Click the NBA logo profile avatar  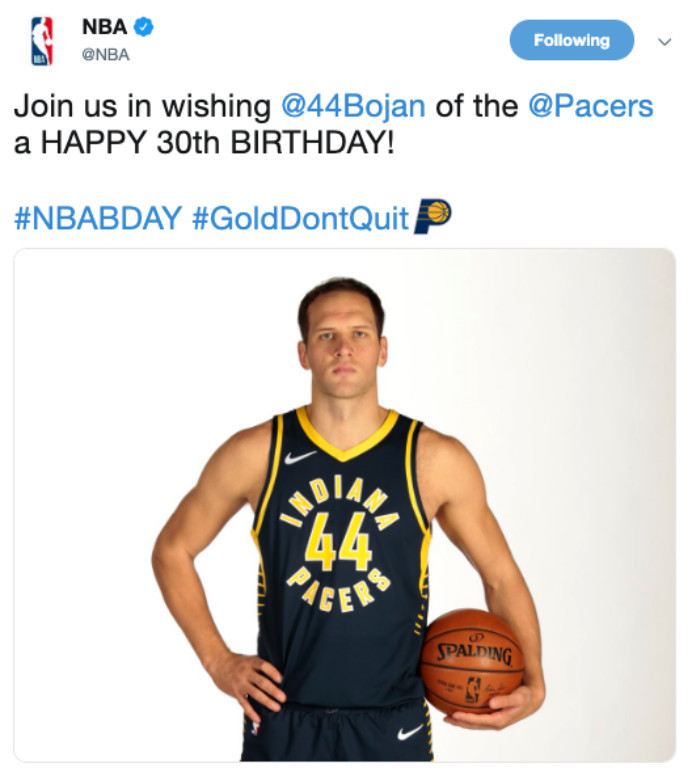tap(42, 41)
